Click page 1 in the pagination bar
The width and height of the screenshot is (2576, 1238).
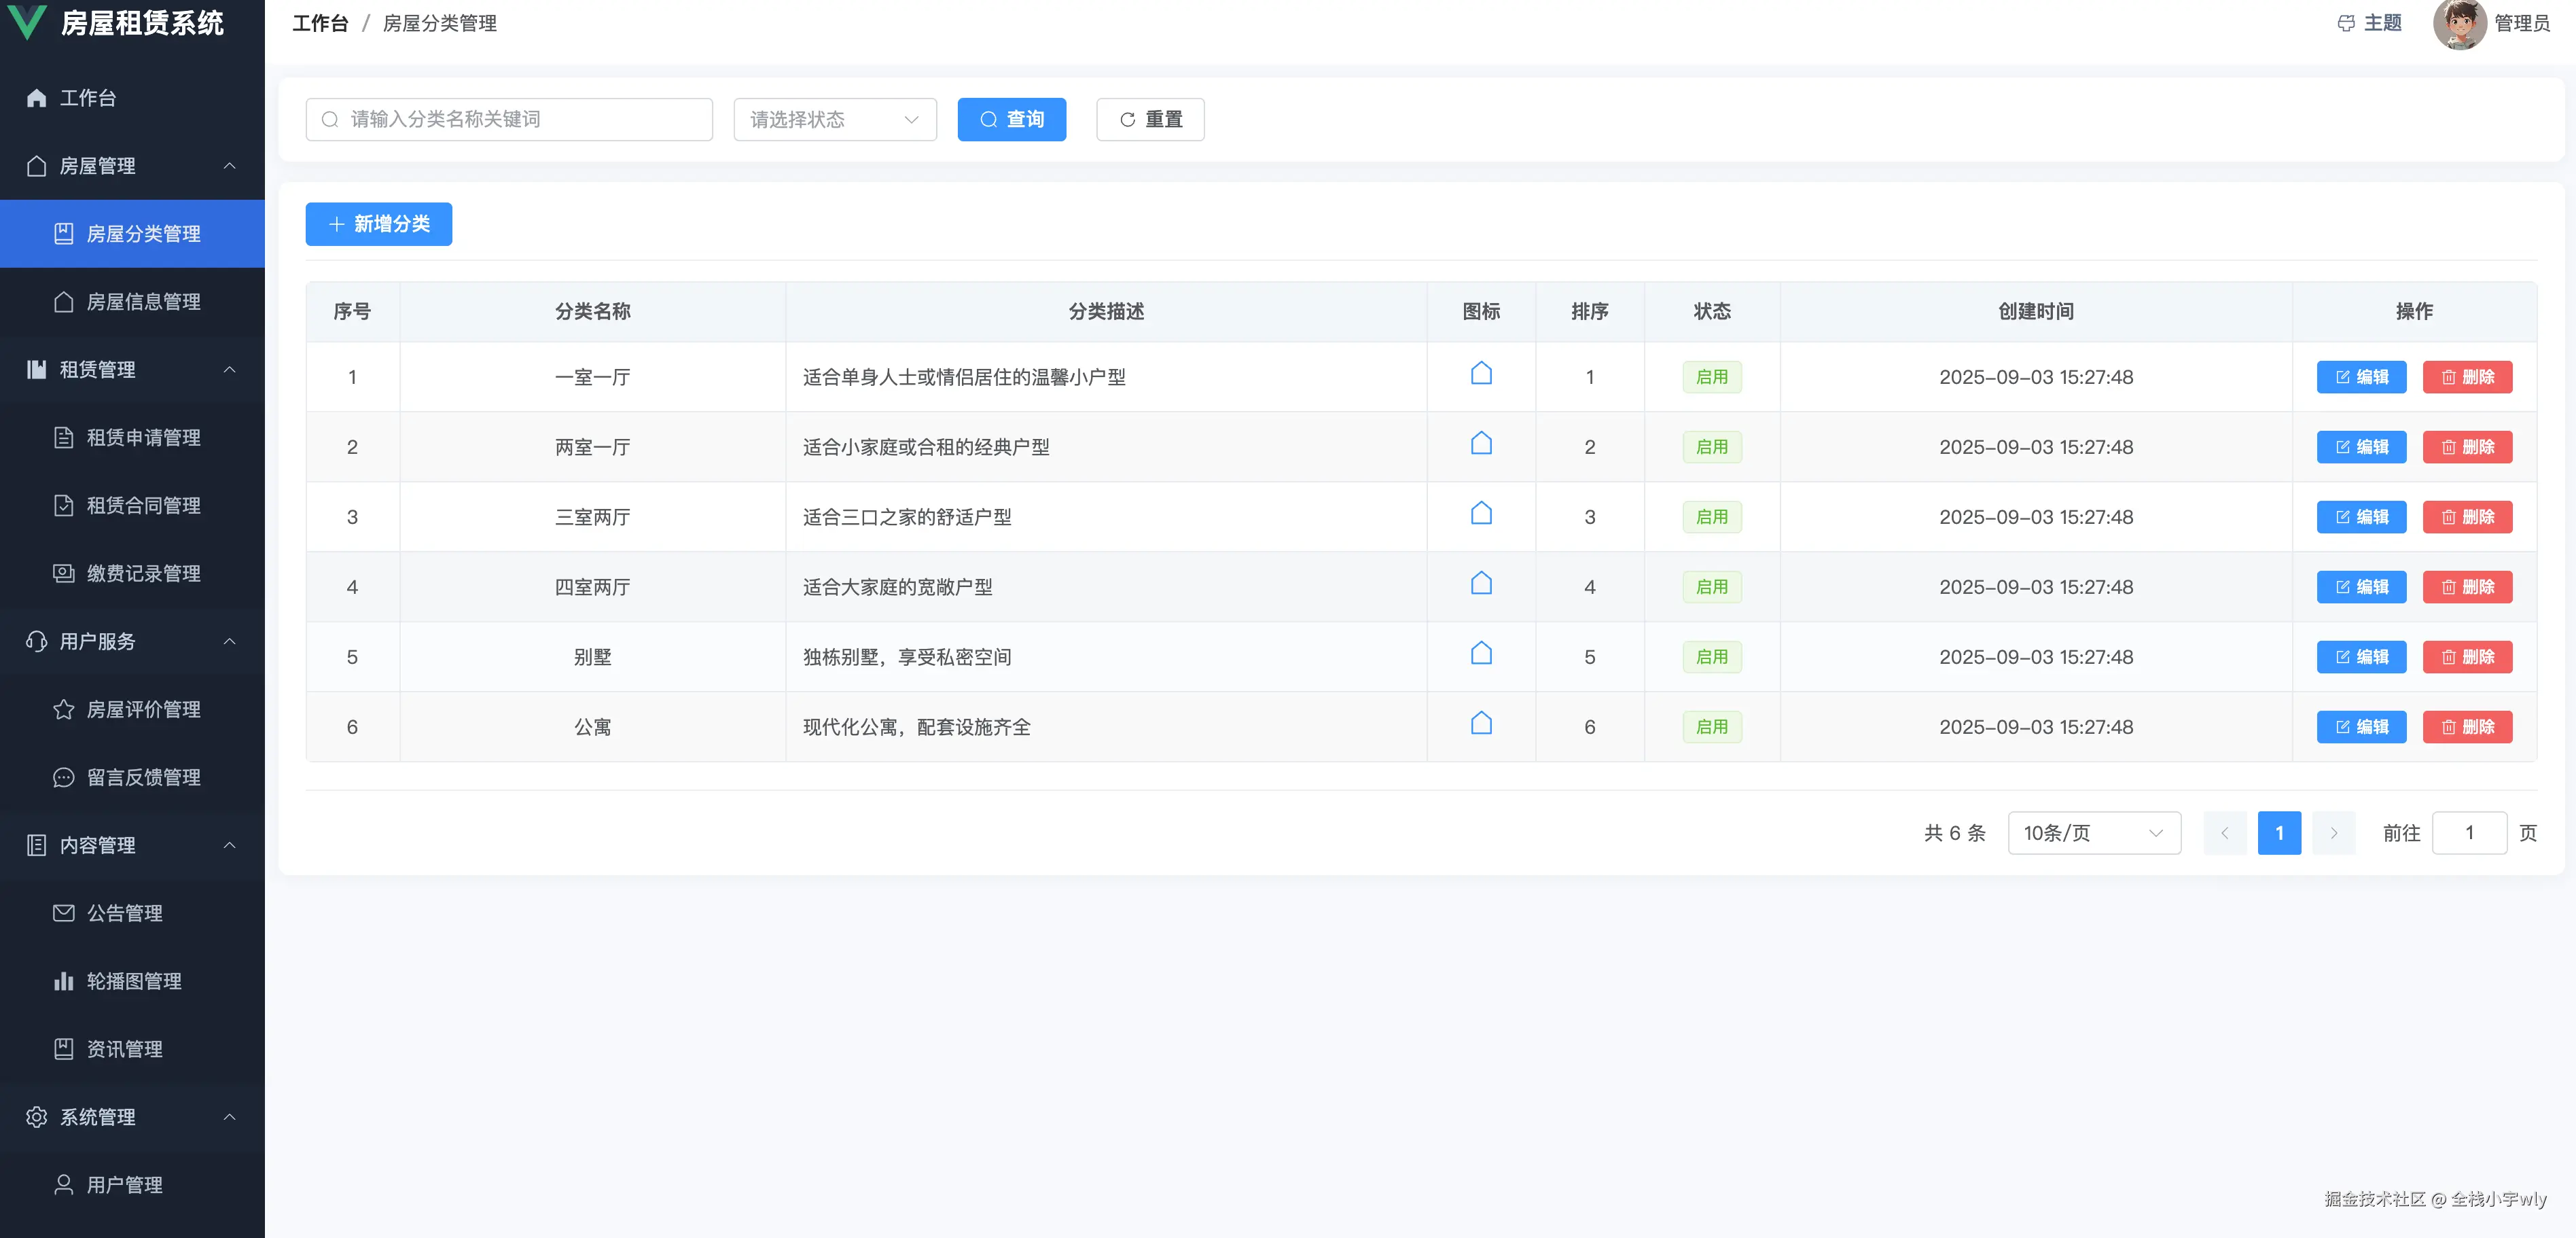[2279, 832]
